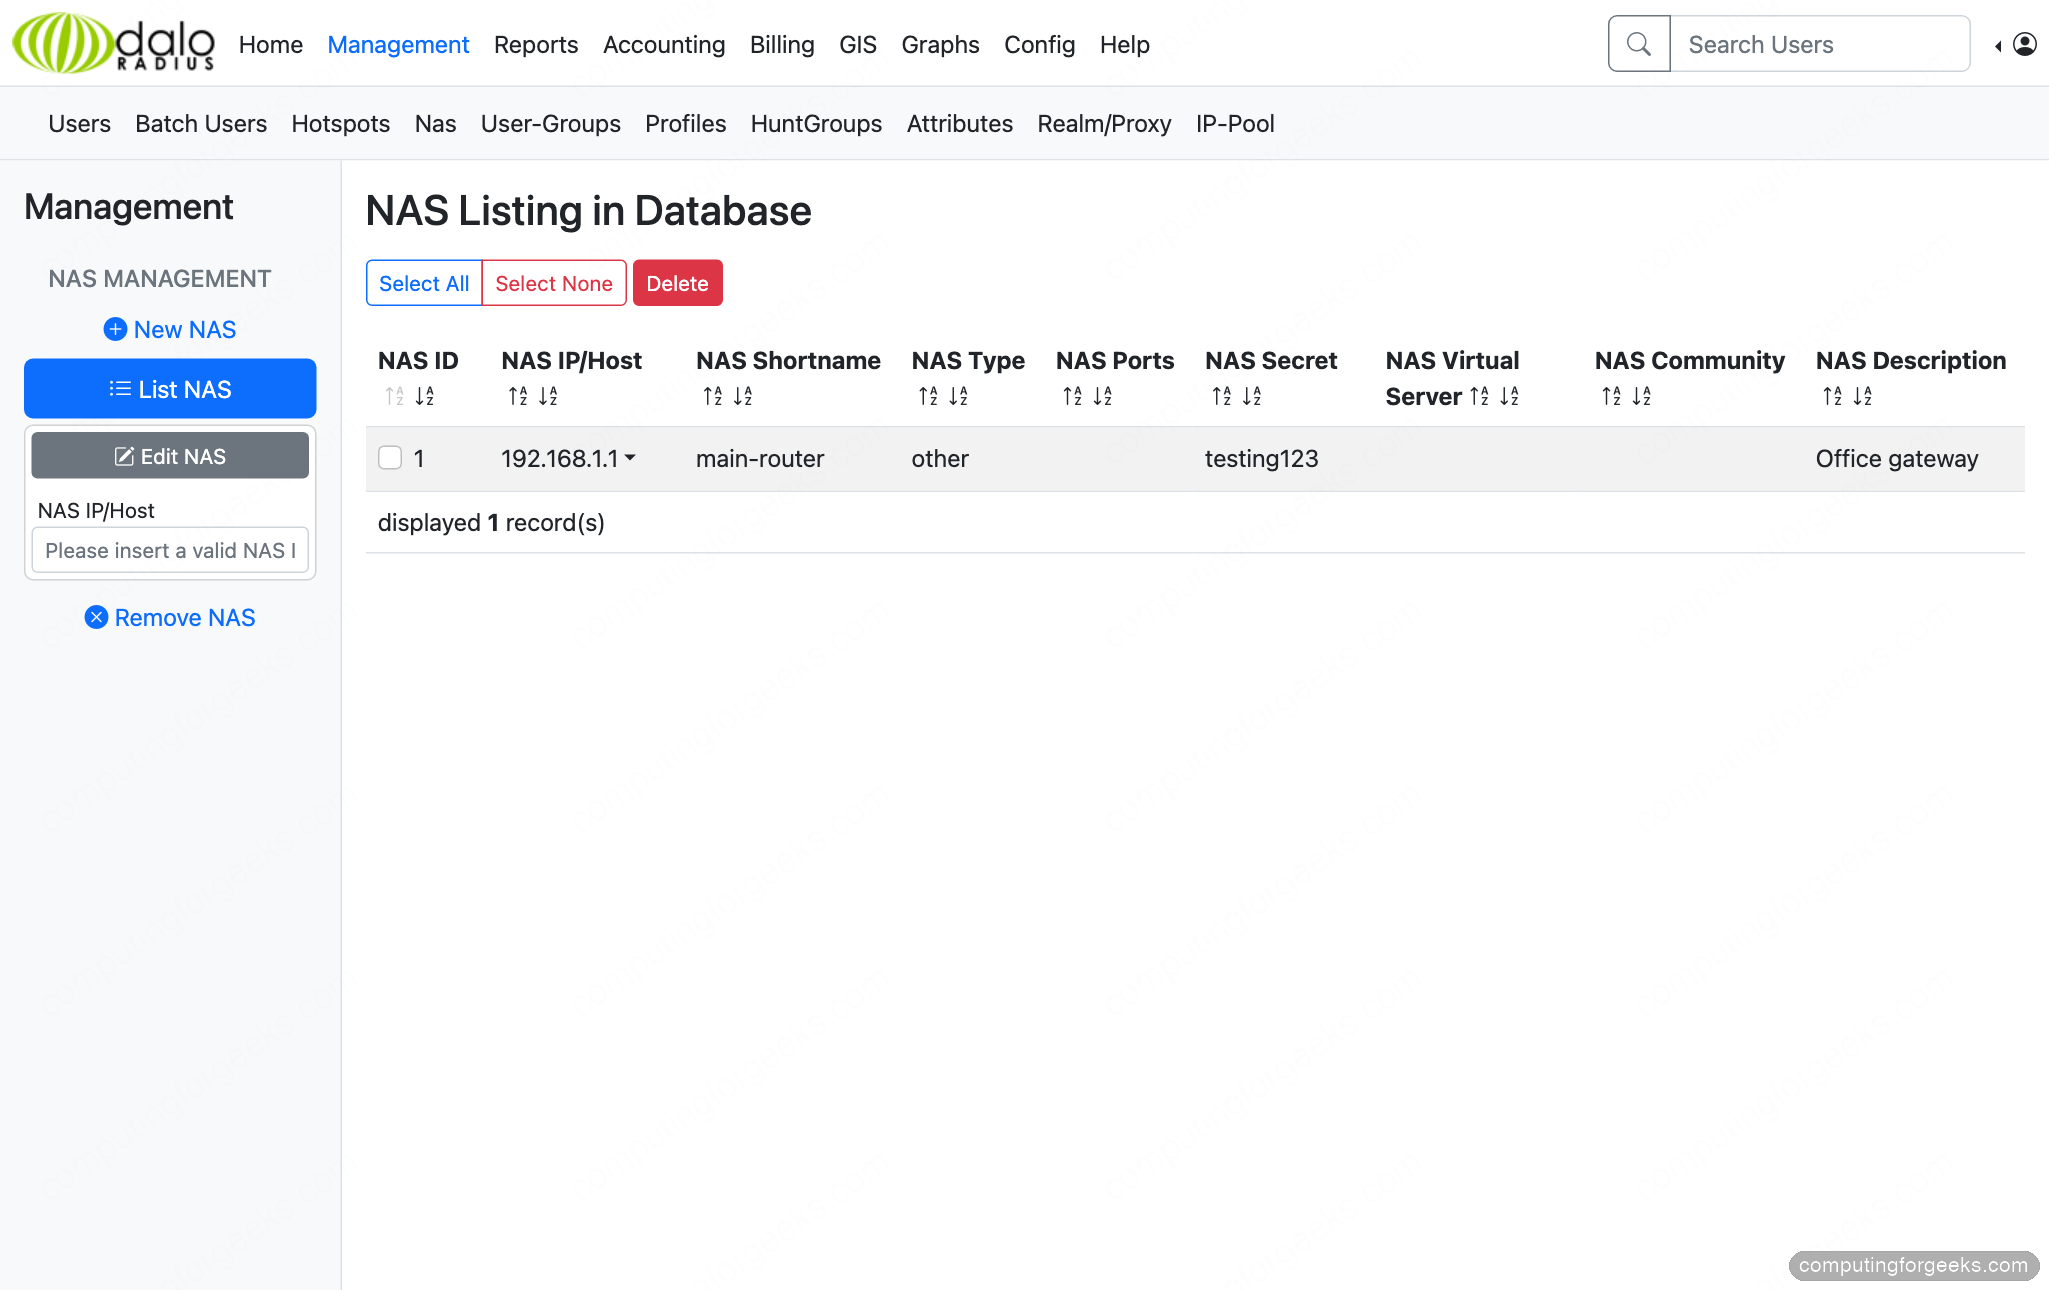
Task: Open the GIS menu
Action: tap(858, 45)
